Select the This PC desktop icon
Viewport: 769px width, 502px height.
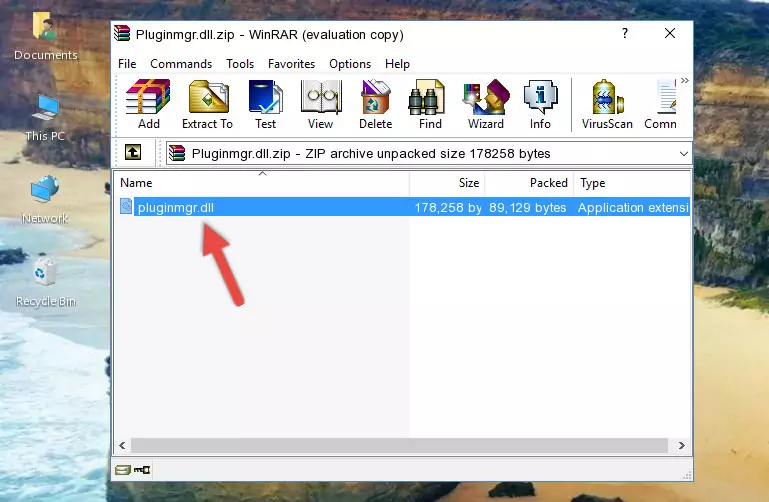tap(45, 118)
